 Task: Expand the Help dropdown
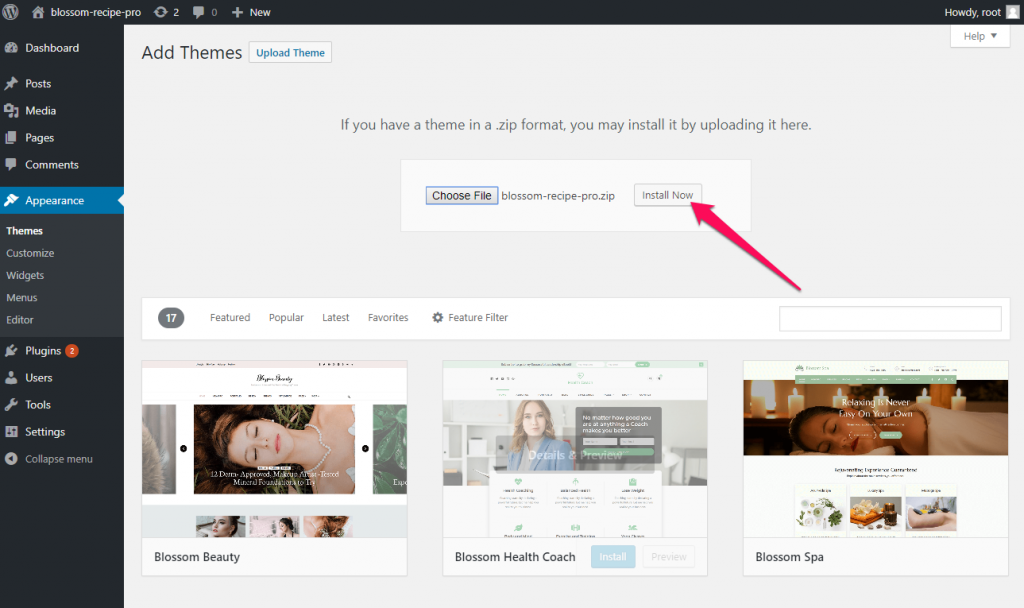[980, 37]
